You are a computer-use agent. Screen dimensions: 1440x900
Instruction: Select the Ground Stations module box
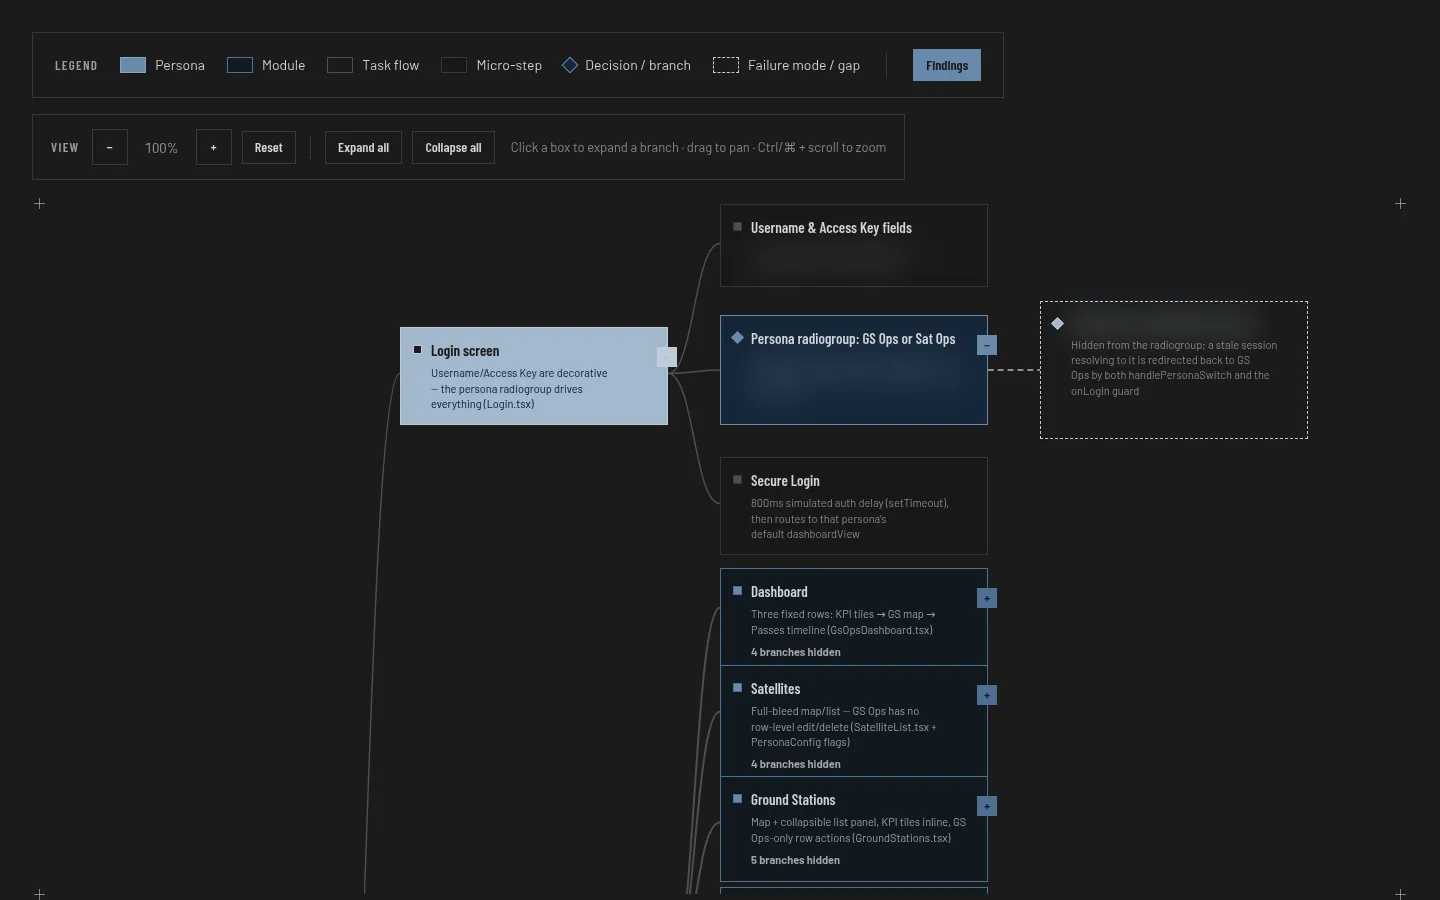coord(854,829)
